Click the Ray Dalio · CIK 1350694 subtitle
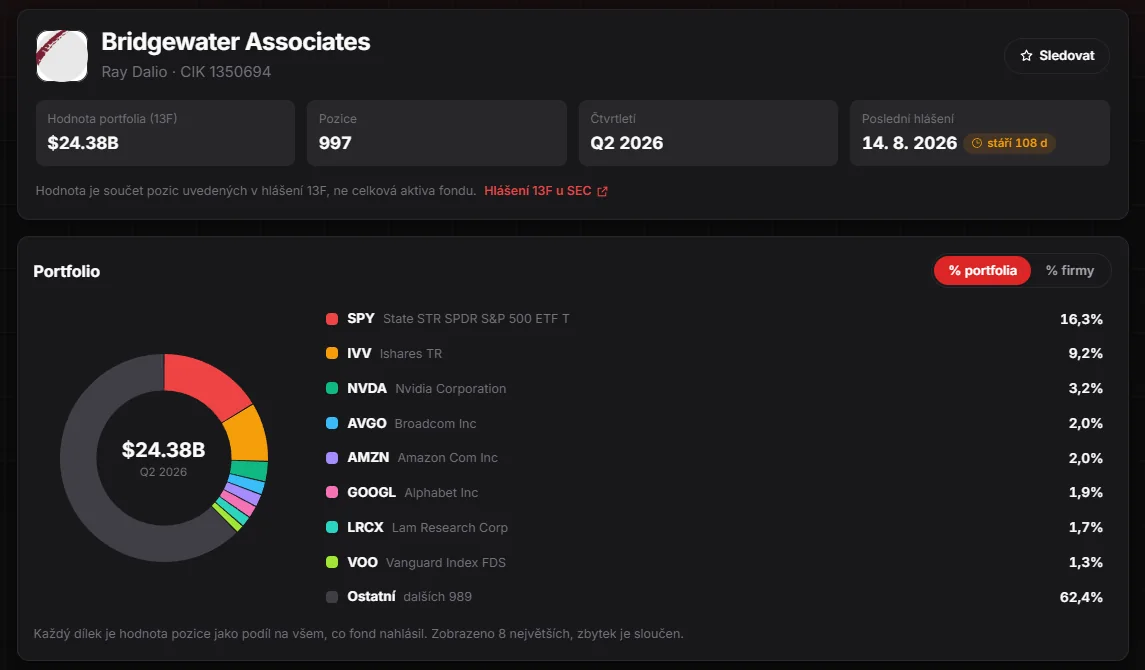This screenshot has height=670, width=1145. click(186, 72)
